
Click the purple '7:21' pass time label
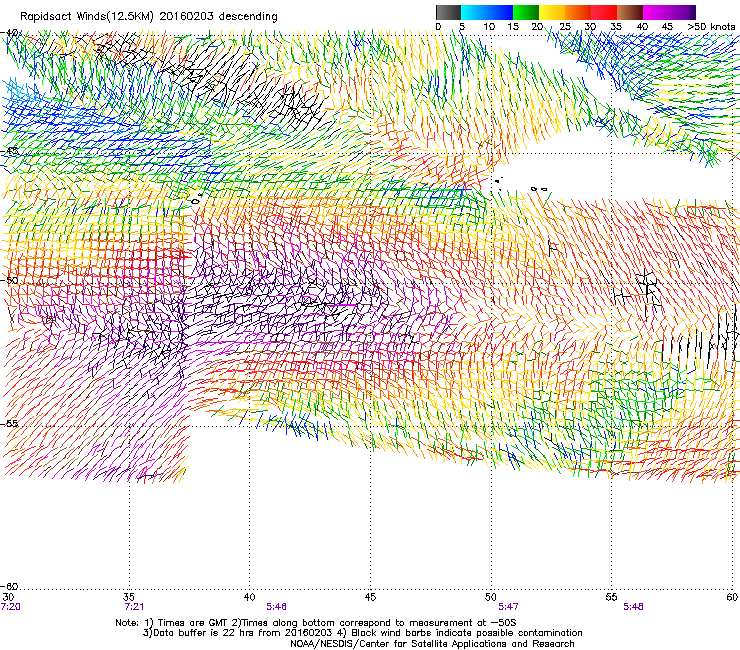134,607
